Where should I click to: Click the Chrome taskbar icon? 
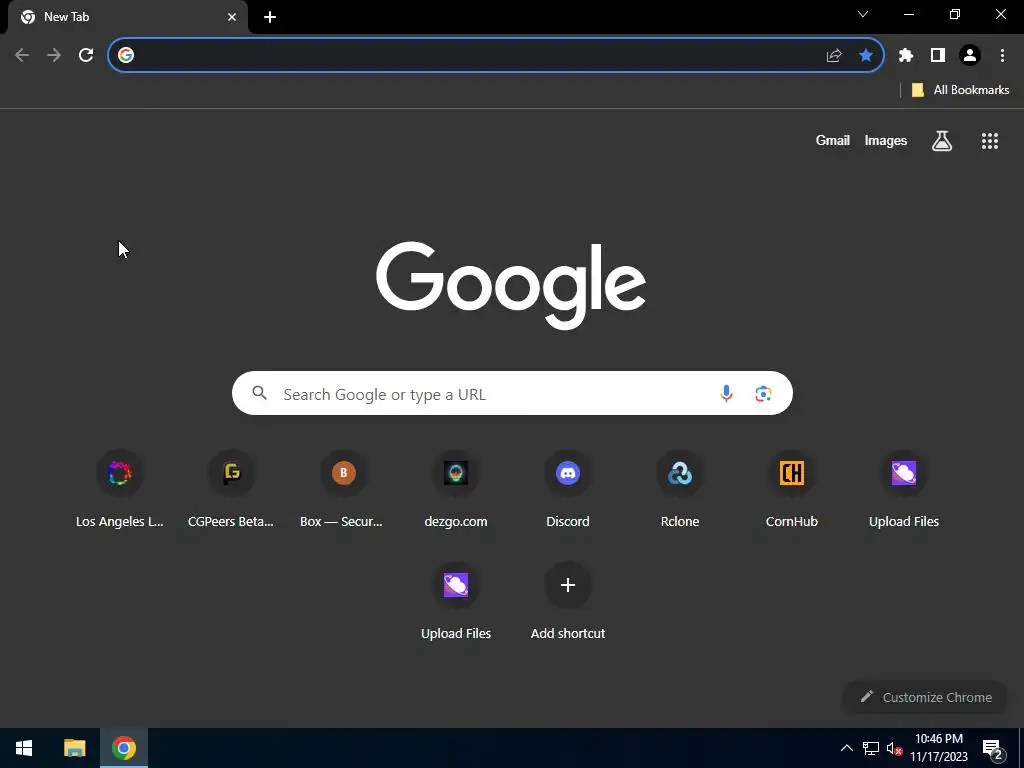[x=124, y=748]
